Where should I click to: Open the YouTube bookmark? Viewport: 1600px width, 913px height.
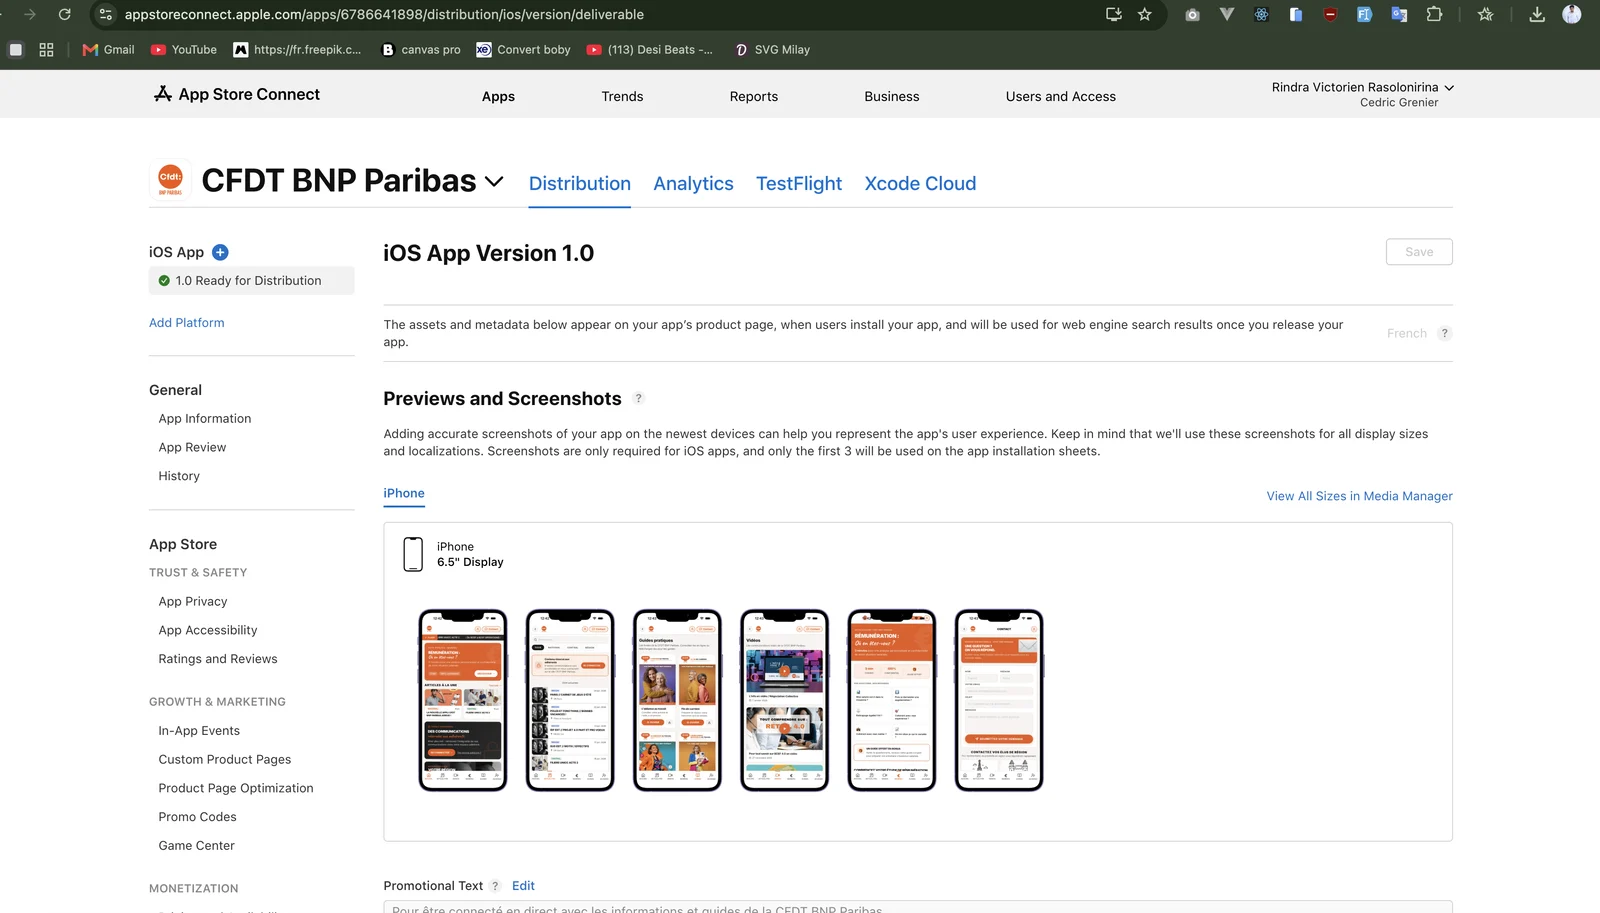pos(184,49)
